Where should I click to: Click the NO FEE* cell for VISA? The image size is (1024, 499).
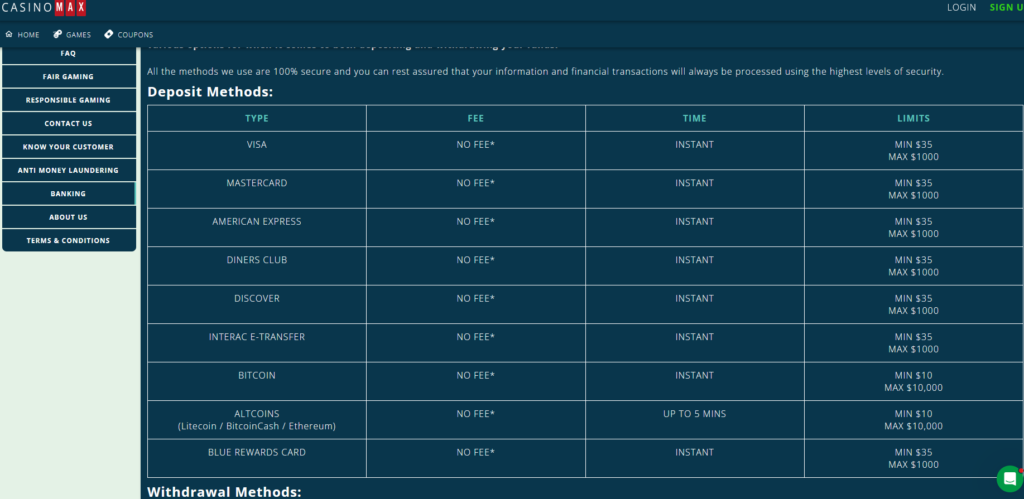tap(476, 151)
